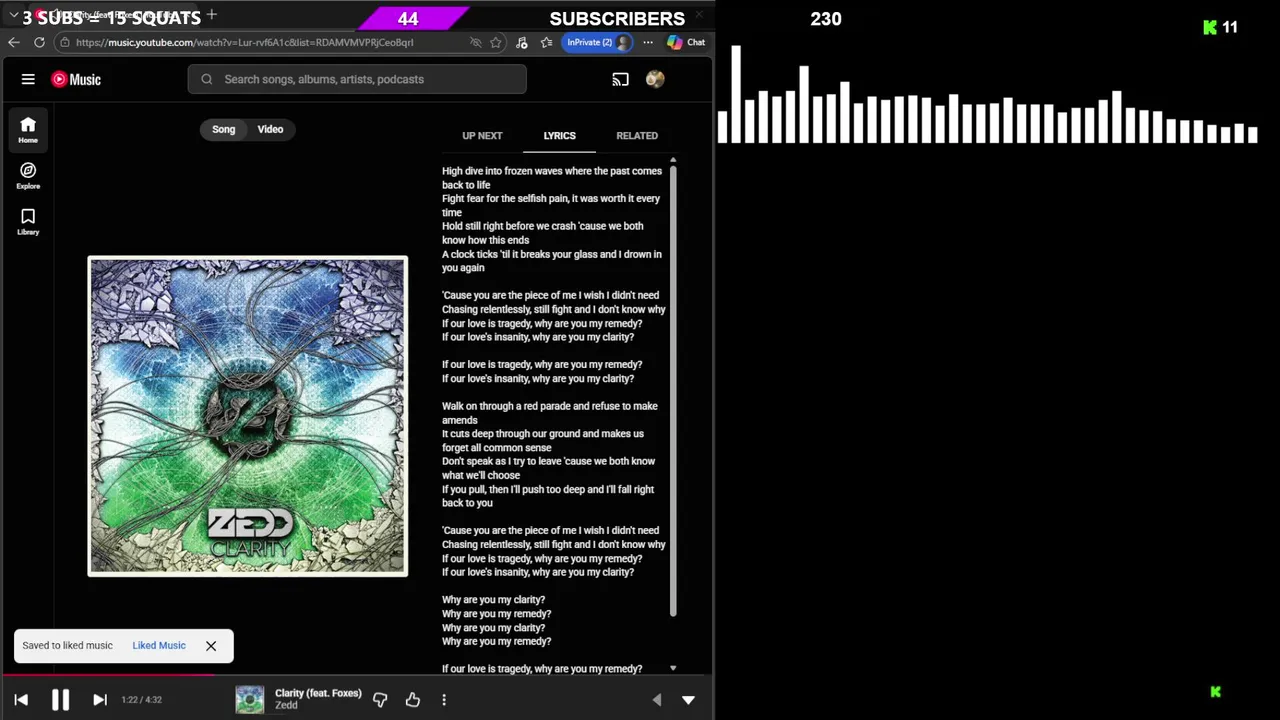Add page to favorites star icon
This screenshot has height=720, width=1280.
point(496,42)
